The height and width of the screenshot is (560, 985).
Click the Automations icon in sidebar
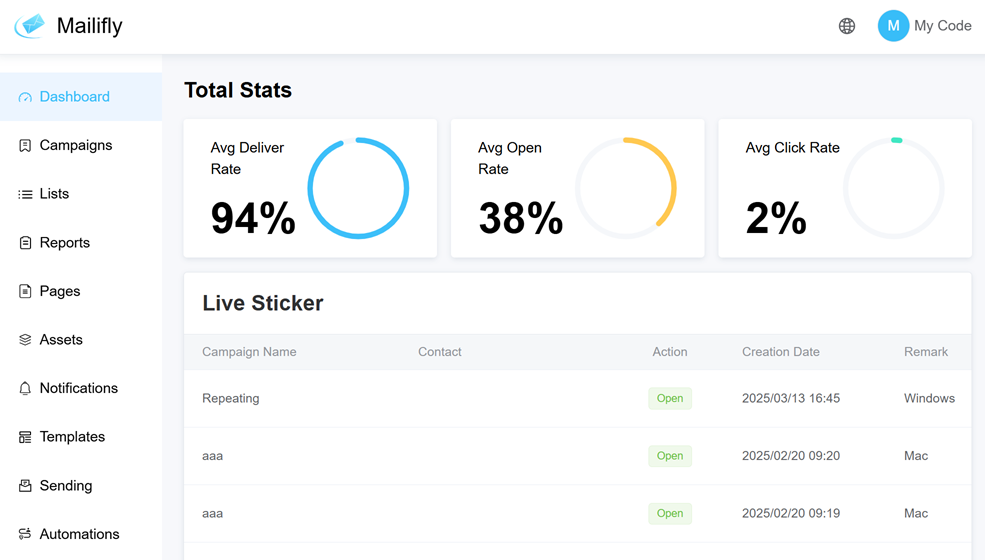coord(25,534)
